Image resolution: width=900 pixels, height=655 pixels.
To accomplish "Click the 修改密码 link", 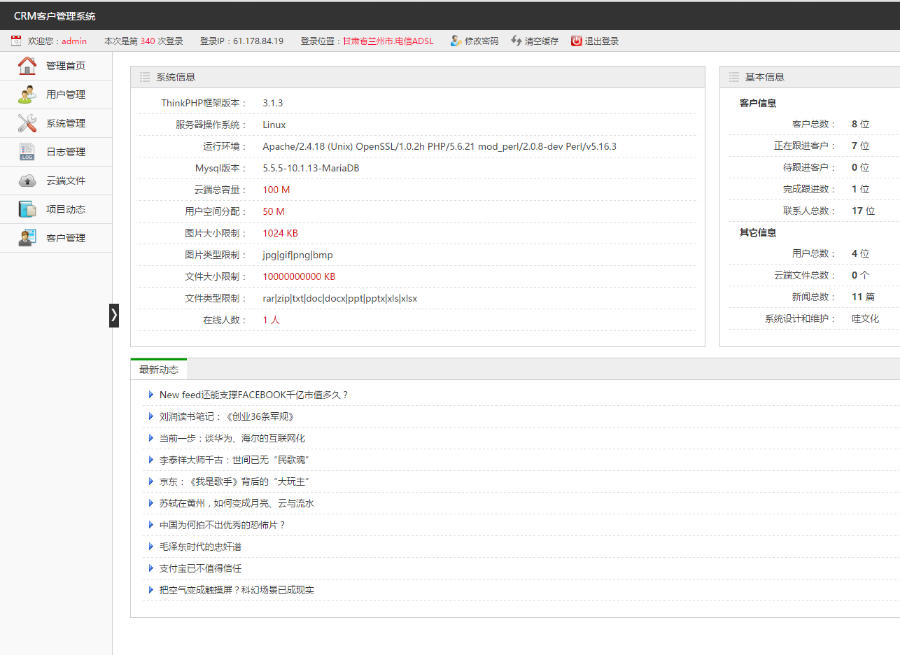I will click(x=481, y=41).
